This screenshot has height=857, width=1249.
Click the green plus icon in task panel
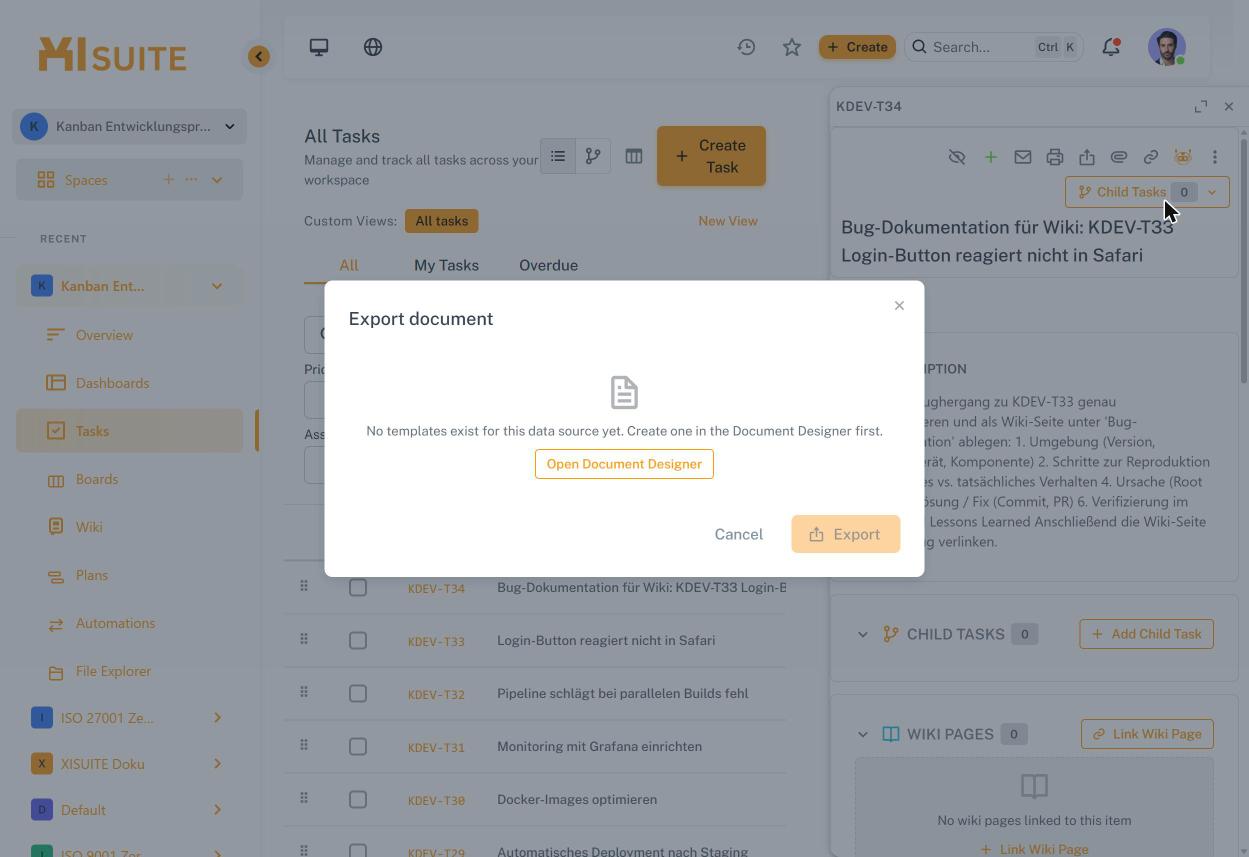pos(990,157)
